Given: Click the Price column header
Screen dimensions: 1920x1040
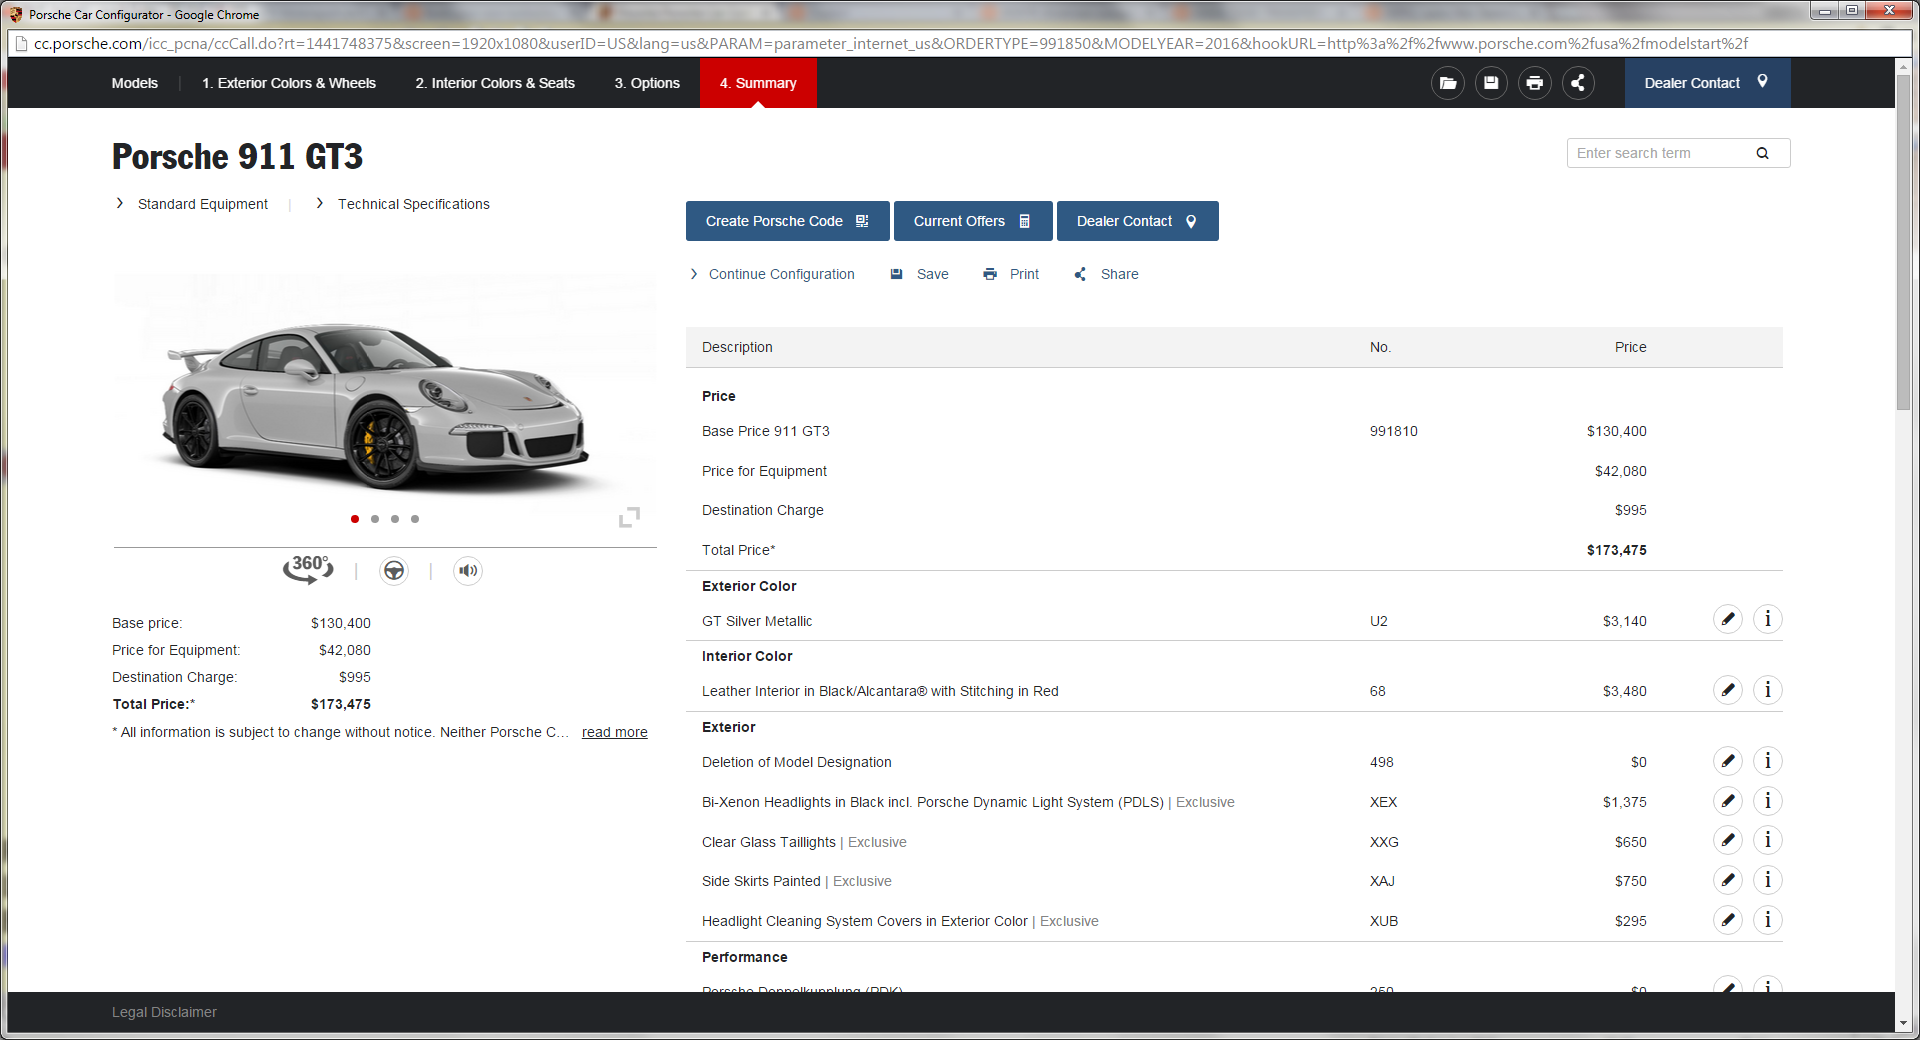Looking at the screenshot, I should tap(1630, 347).
